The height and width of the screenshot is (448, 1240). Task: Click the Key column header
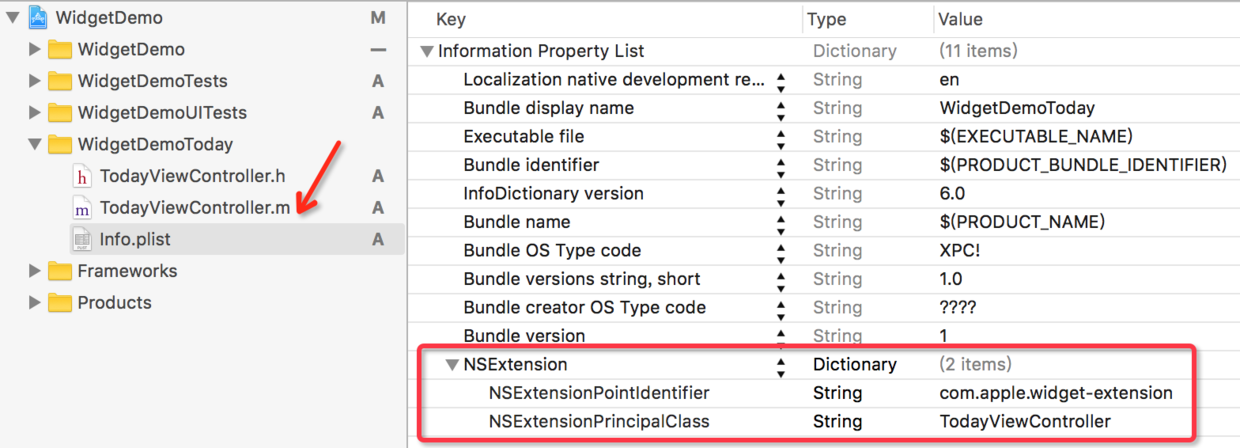pos(451,19)
